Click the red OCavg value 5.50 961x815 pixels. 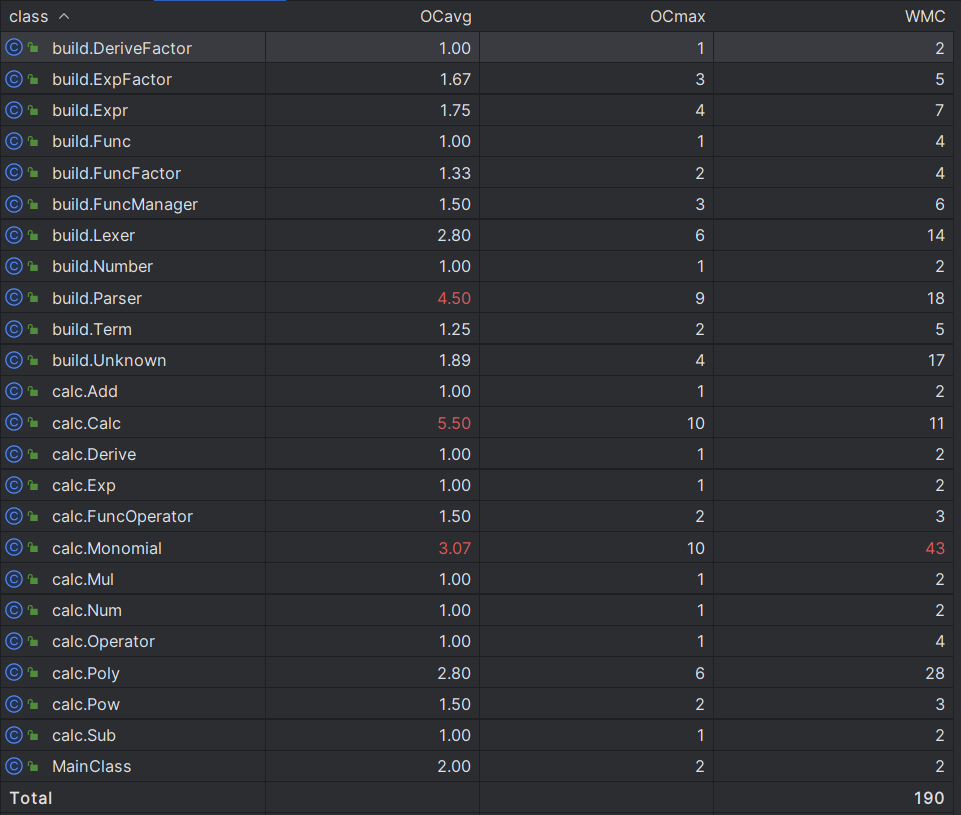point(454,423)
